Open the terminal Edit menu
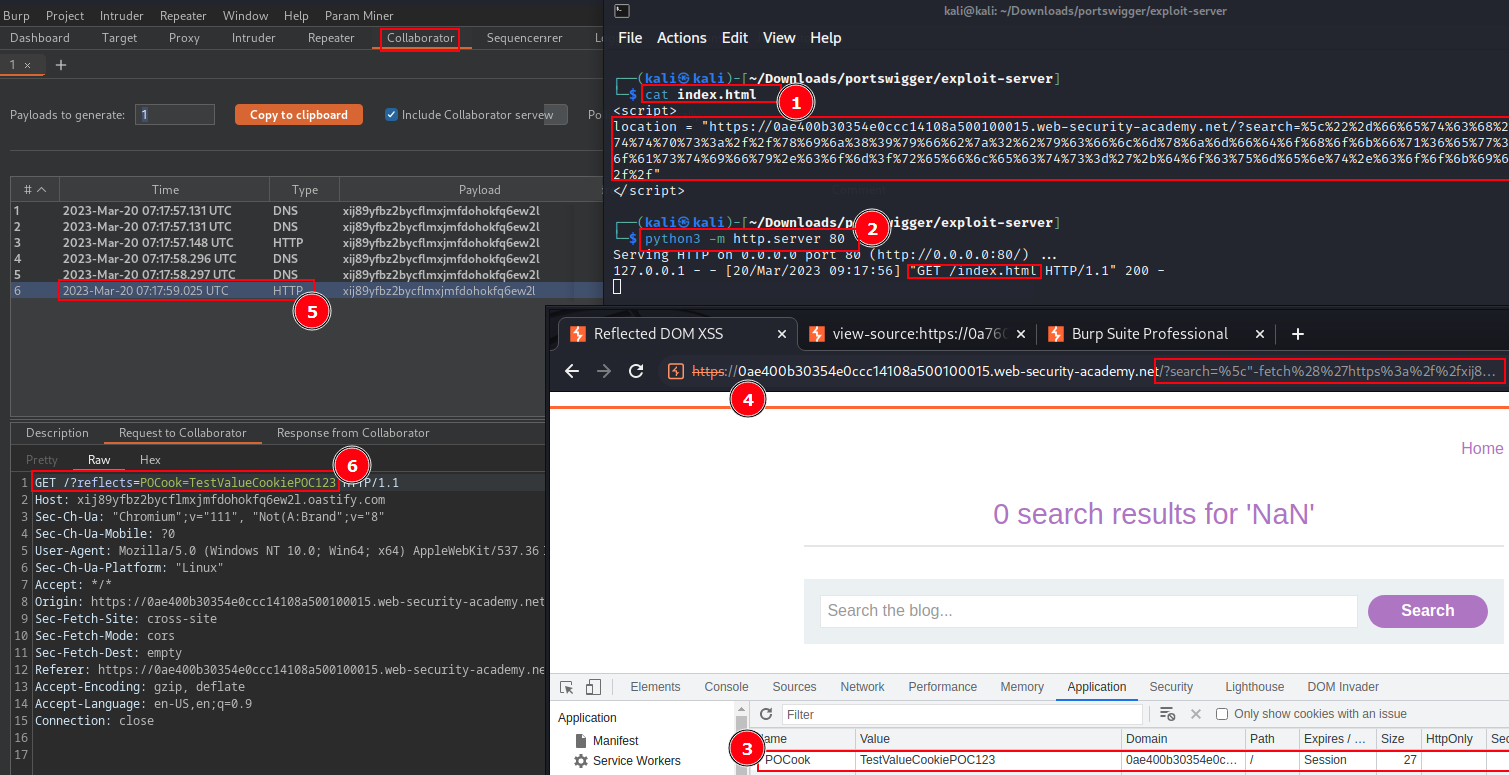The image size is (1509, 775). tap(735, 38)
